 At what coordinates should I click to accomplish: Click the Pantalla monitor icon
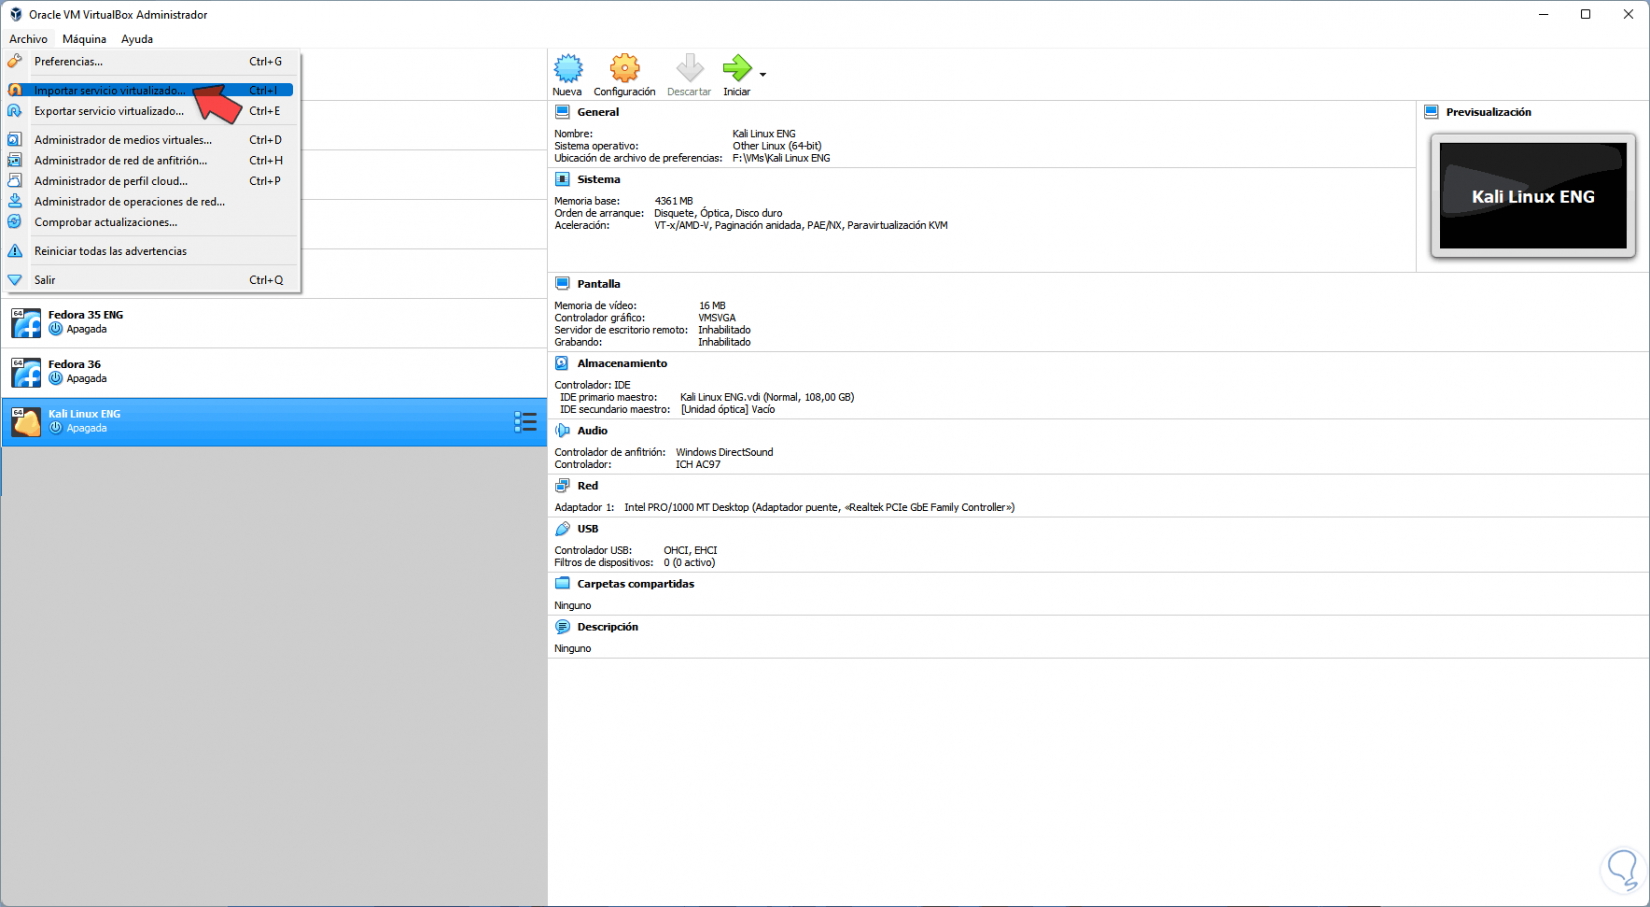pos(562,284)
